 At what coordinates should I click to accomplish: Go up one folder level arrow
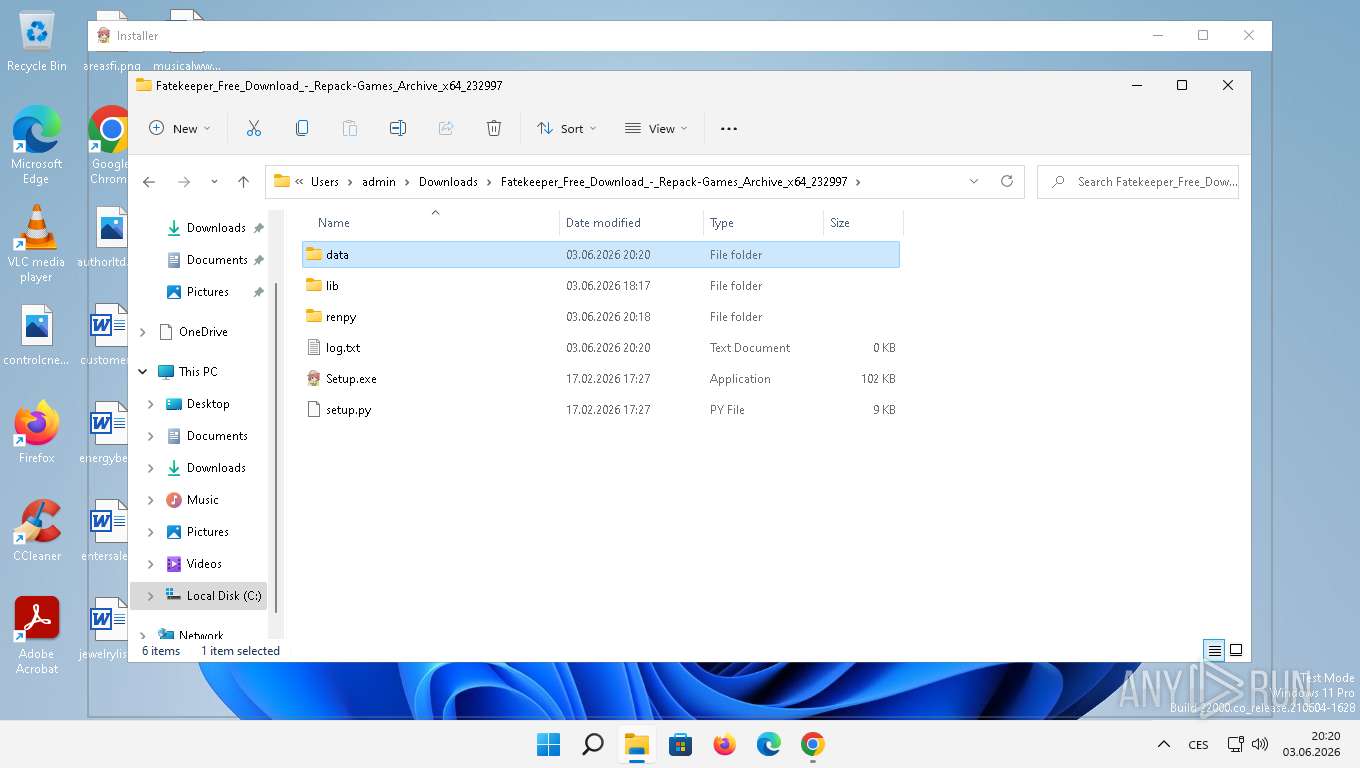tap(243, 182)
